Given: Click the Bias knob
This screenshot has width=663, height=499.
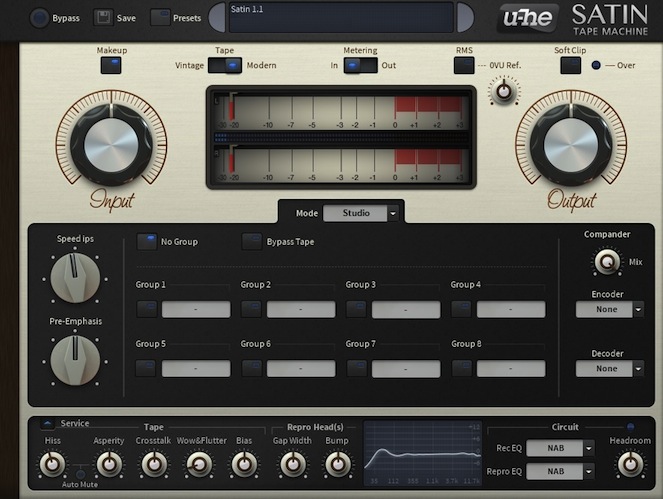Looking at the screenshot, I should point(244,464).
